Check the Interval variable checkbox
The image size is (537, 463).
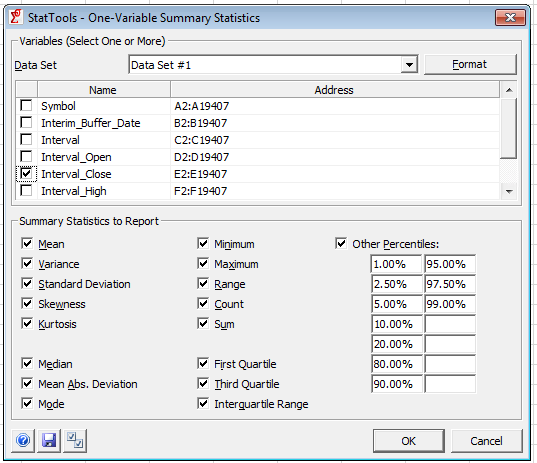tap(26, 140)
